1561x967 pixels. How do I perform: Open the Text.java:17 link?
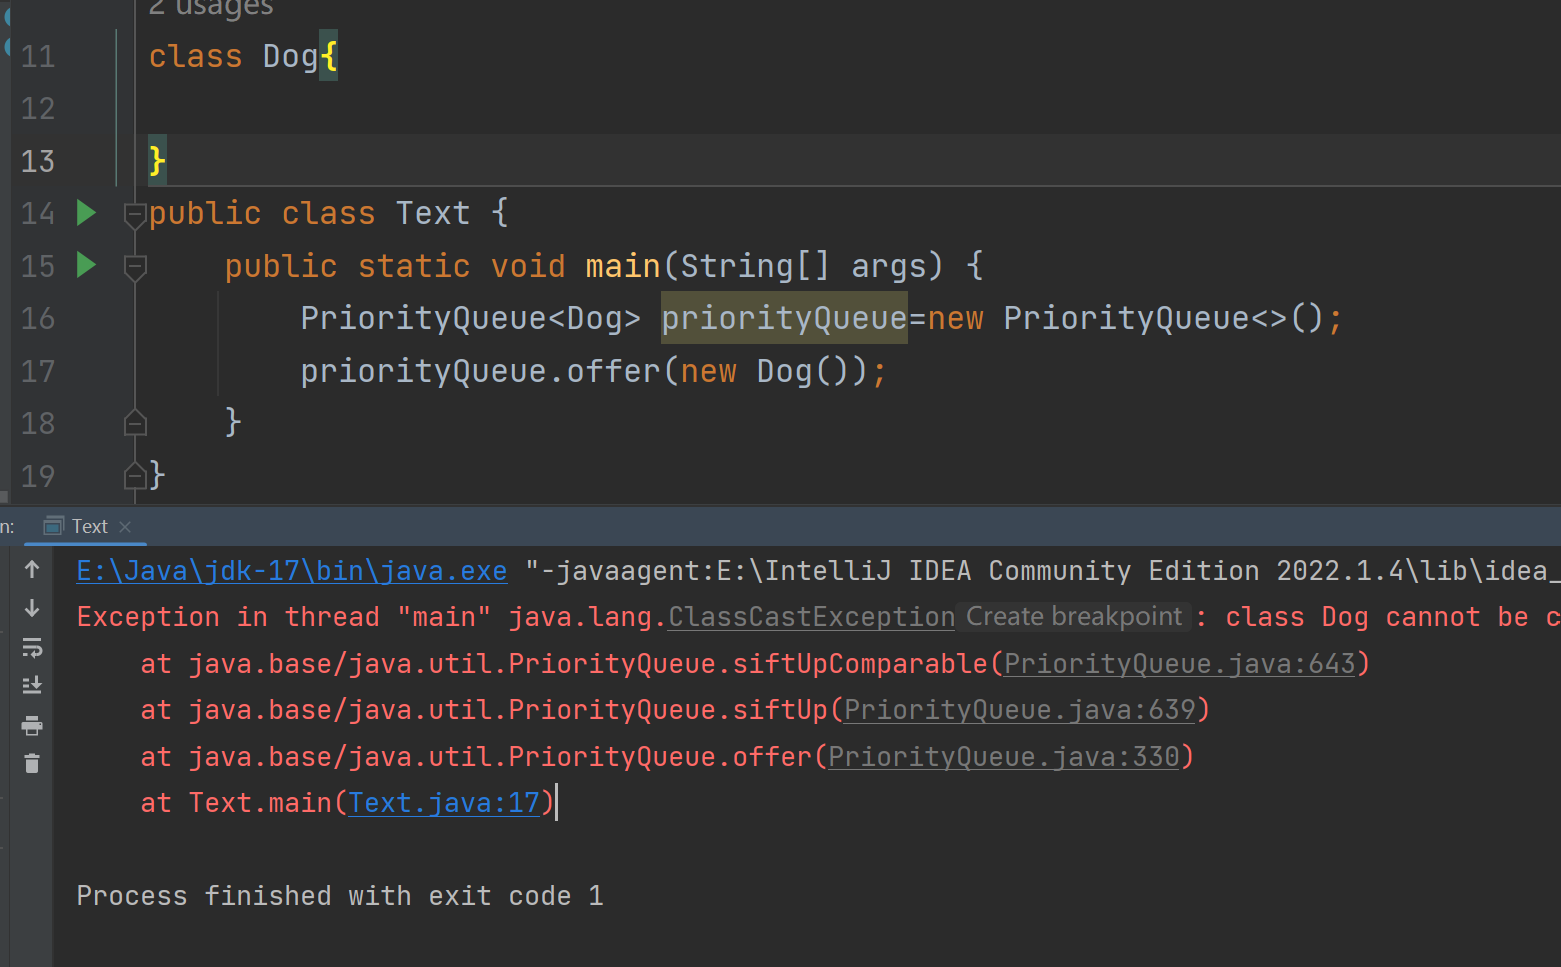click(x=444, y=803)
